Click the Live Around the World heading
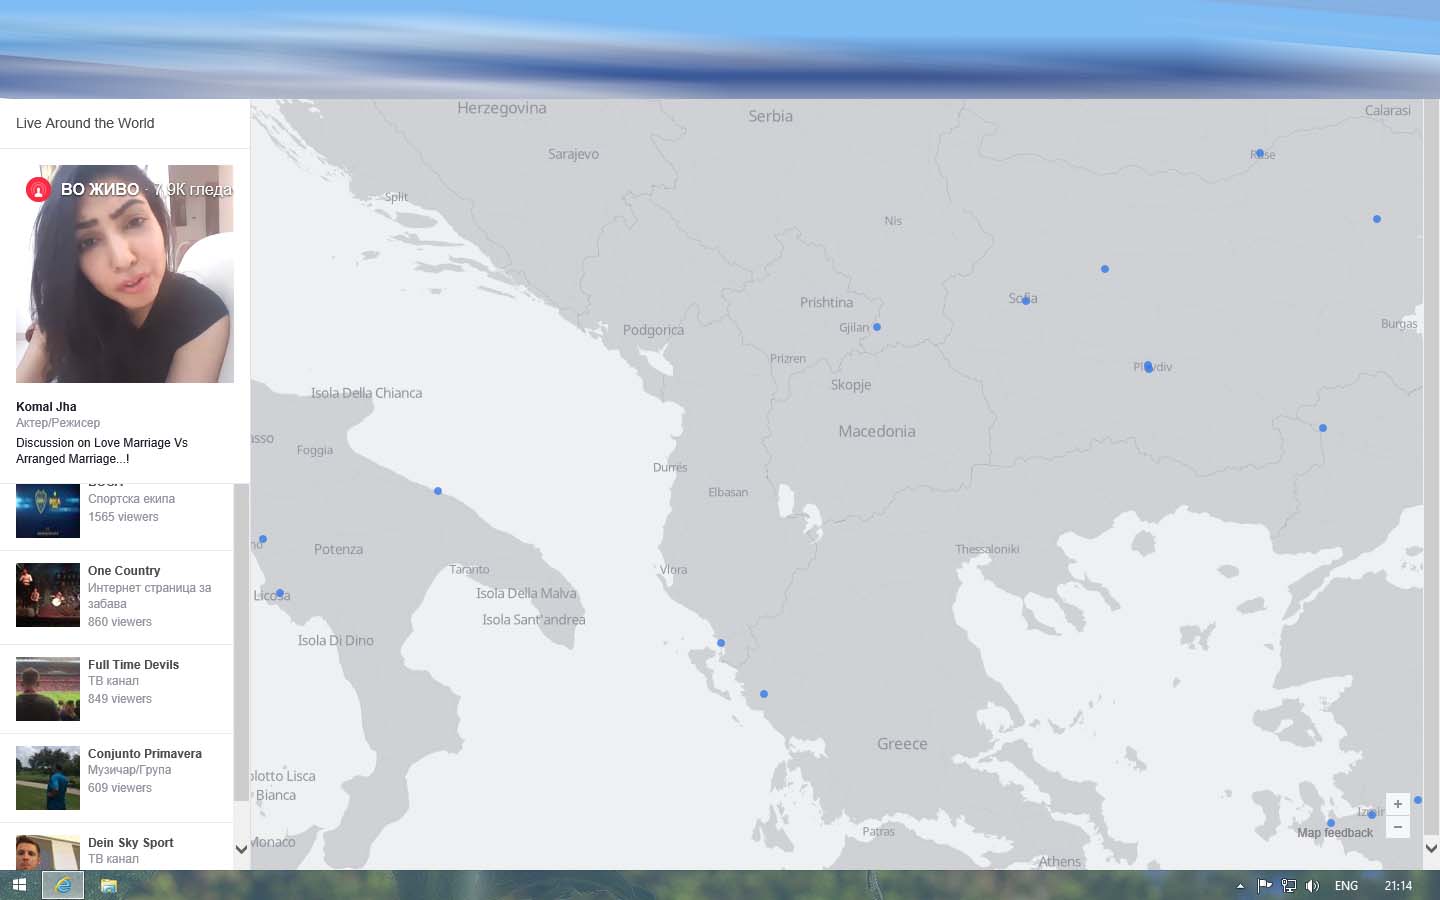Viewport: 1440px width, 900px height. click(85, 123)
